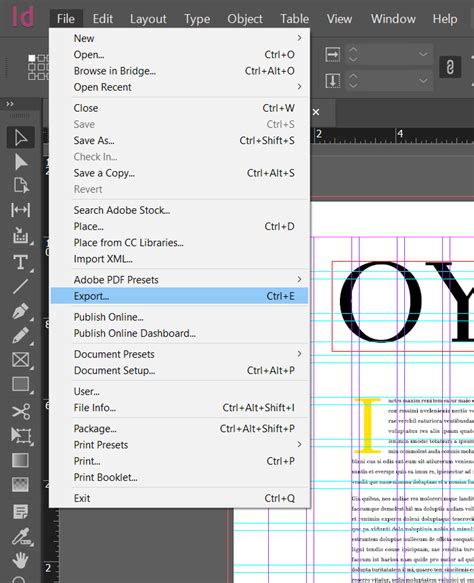Screen dimensions: 474x583
Task: Choose Open... menu item
Action: 180,54
